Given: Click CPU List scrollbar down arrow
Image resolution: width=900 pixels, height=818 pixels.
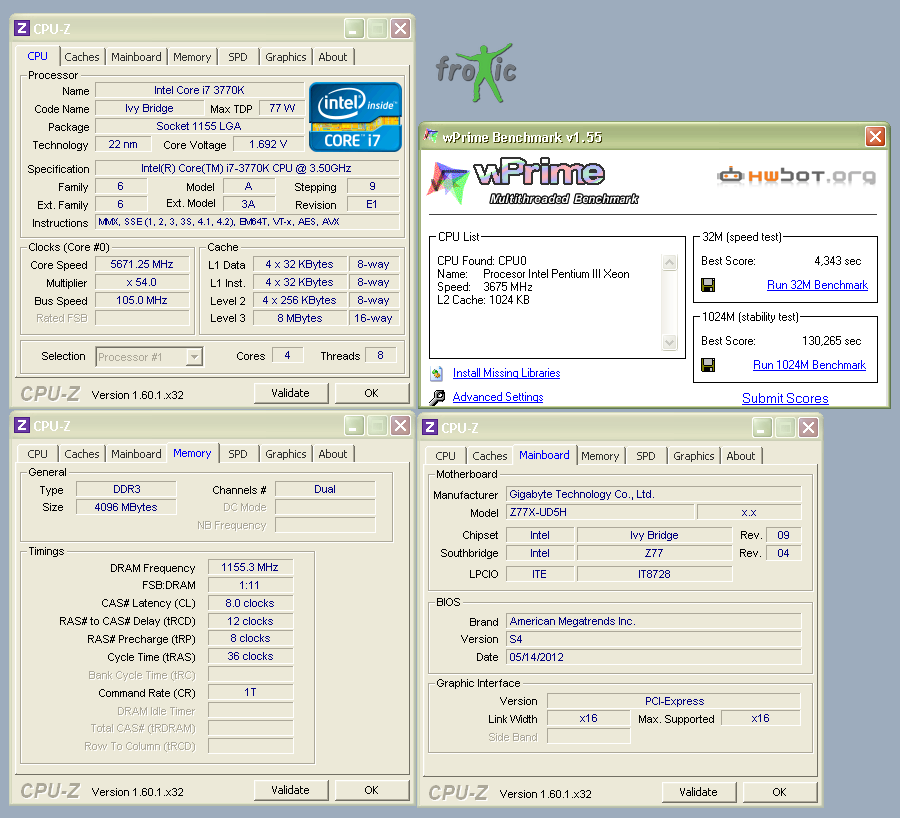Looking at the screenshot, I should (x=669, y=343).
